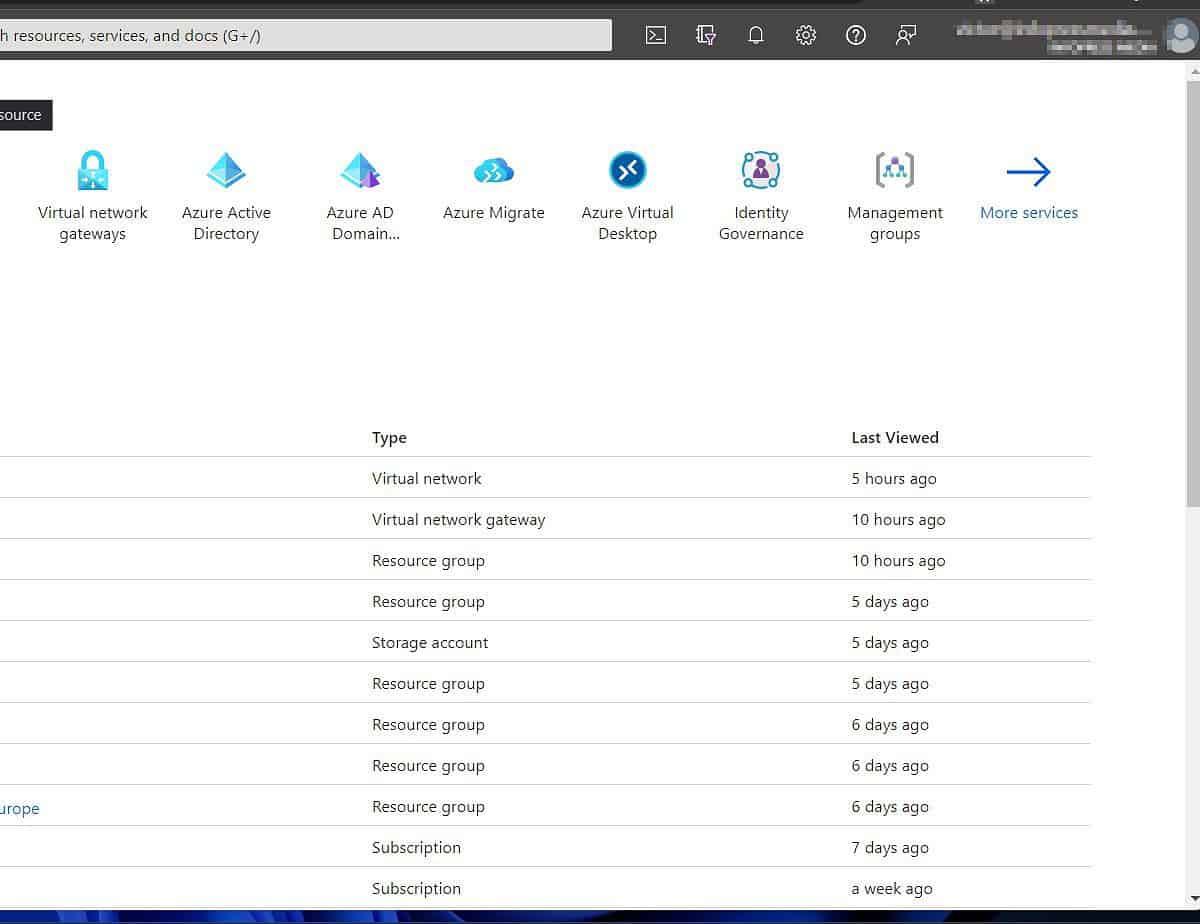Sort recents by the Last Viewed column

coord(894,437)
